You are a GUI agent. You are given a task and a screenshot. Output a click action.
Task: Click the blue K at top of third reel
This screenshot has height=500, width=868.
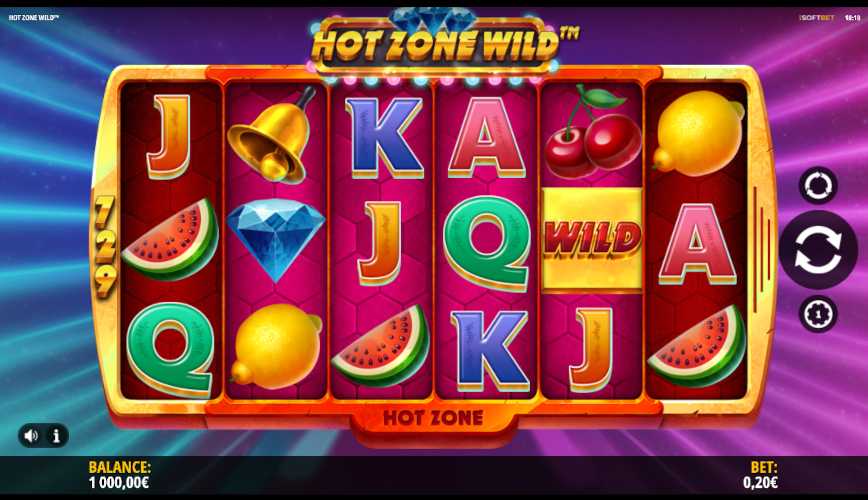(383, 137)
